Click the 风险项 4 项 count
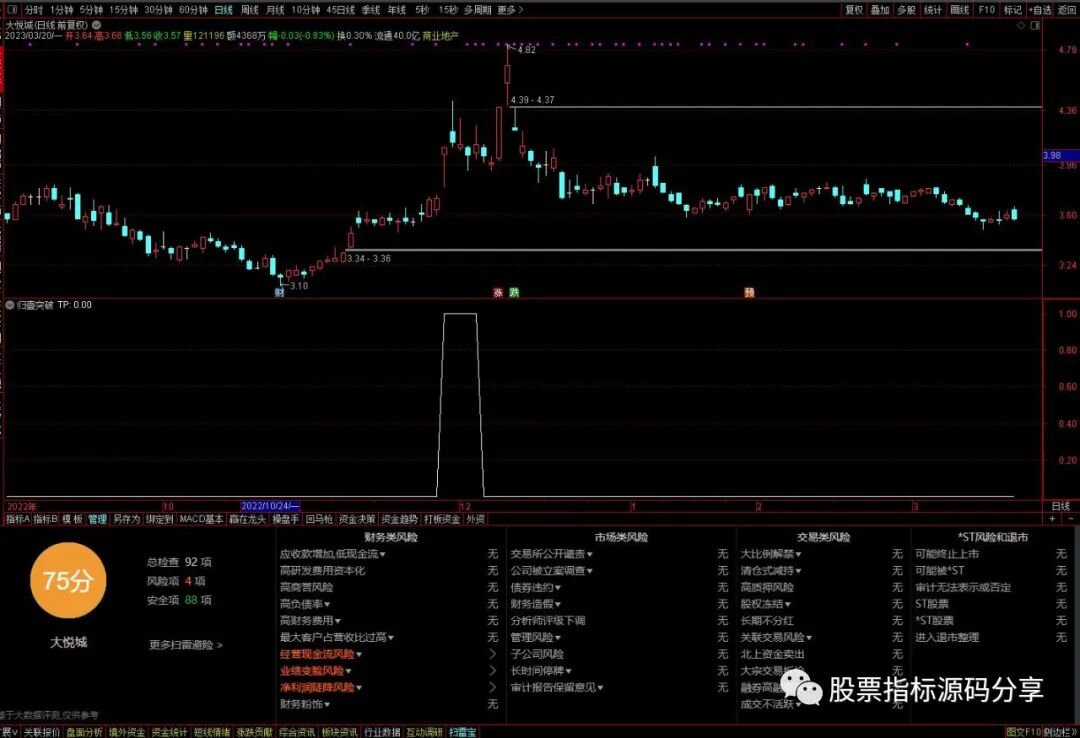Viewport: 1080px width, 738px height. click(x=176, y=581)
